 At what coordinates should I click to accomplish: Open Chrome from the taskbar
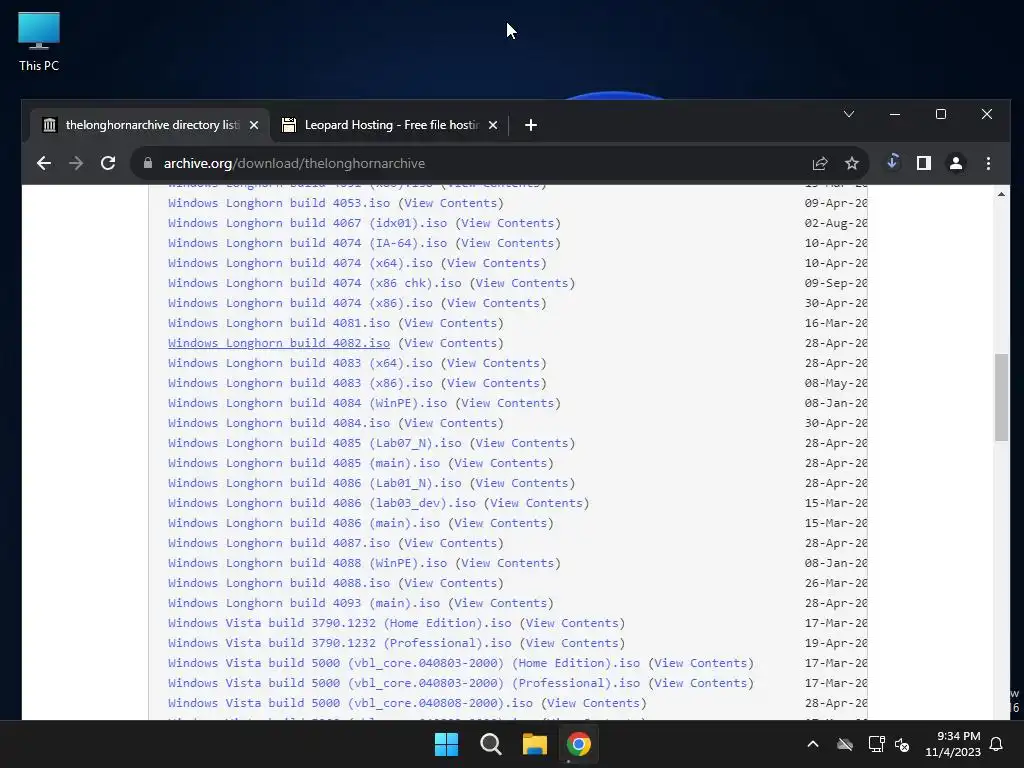point(579,744)
